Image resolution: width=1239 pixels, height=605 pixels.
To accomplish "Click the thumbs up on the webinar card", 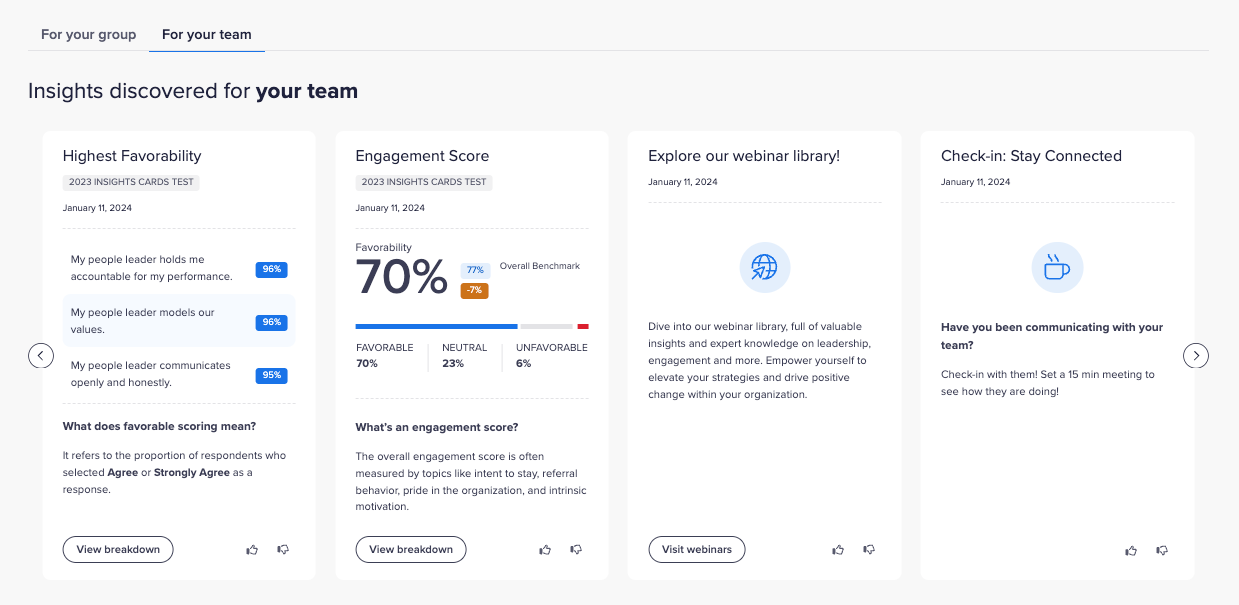I will [838, 549].
